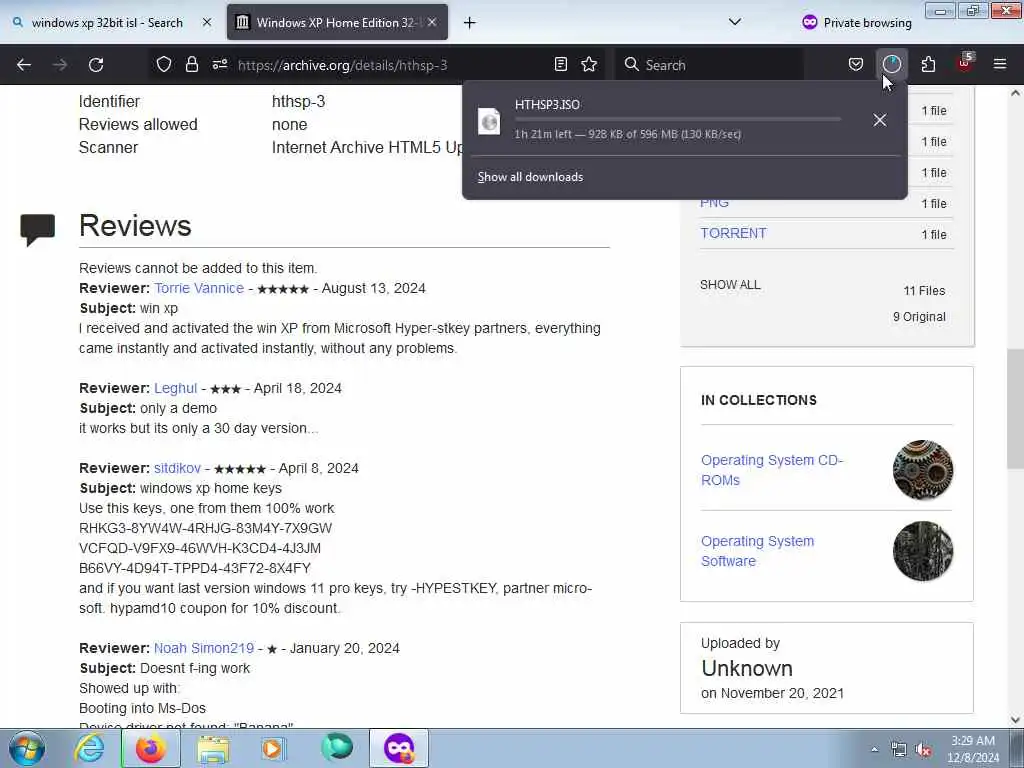Bookmark this page with the star

589,65
